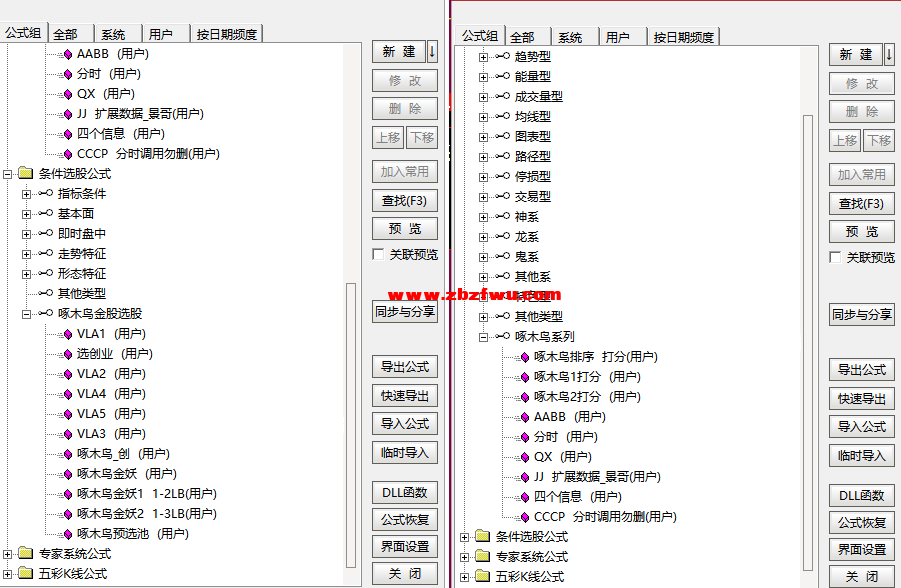Click JJ 扩展数据_景哥 icon in right window
The height and width of the screenshot is (588, 901).
click(525, 478)
